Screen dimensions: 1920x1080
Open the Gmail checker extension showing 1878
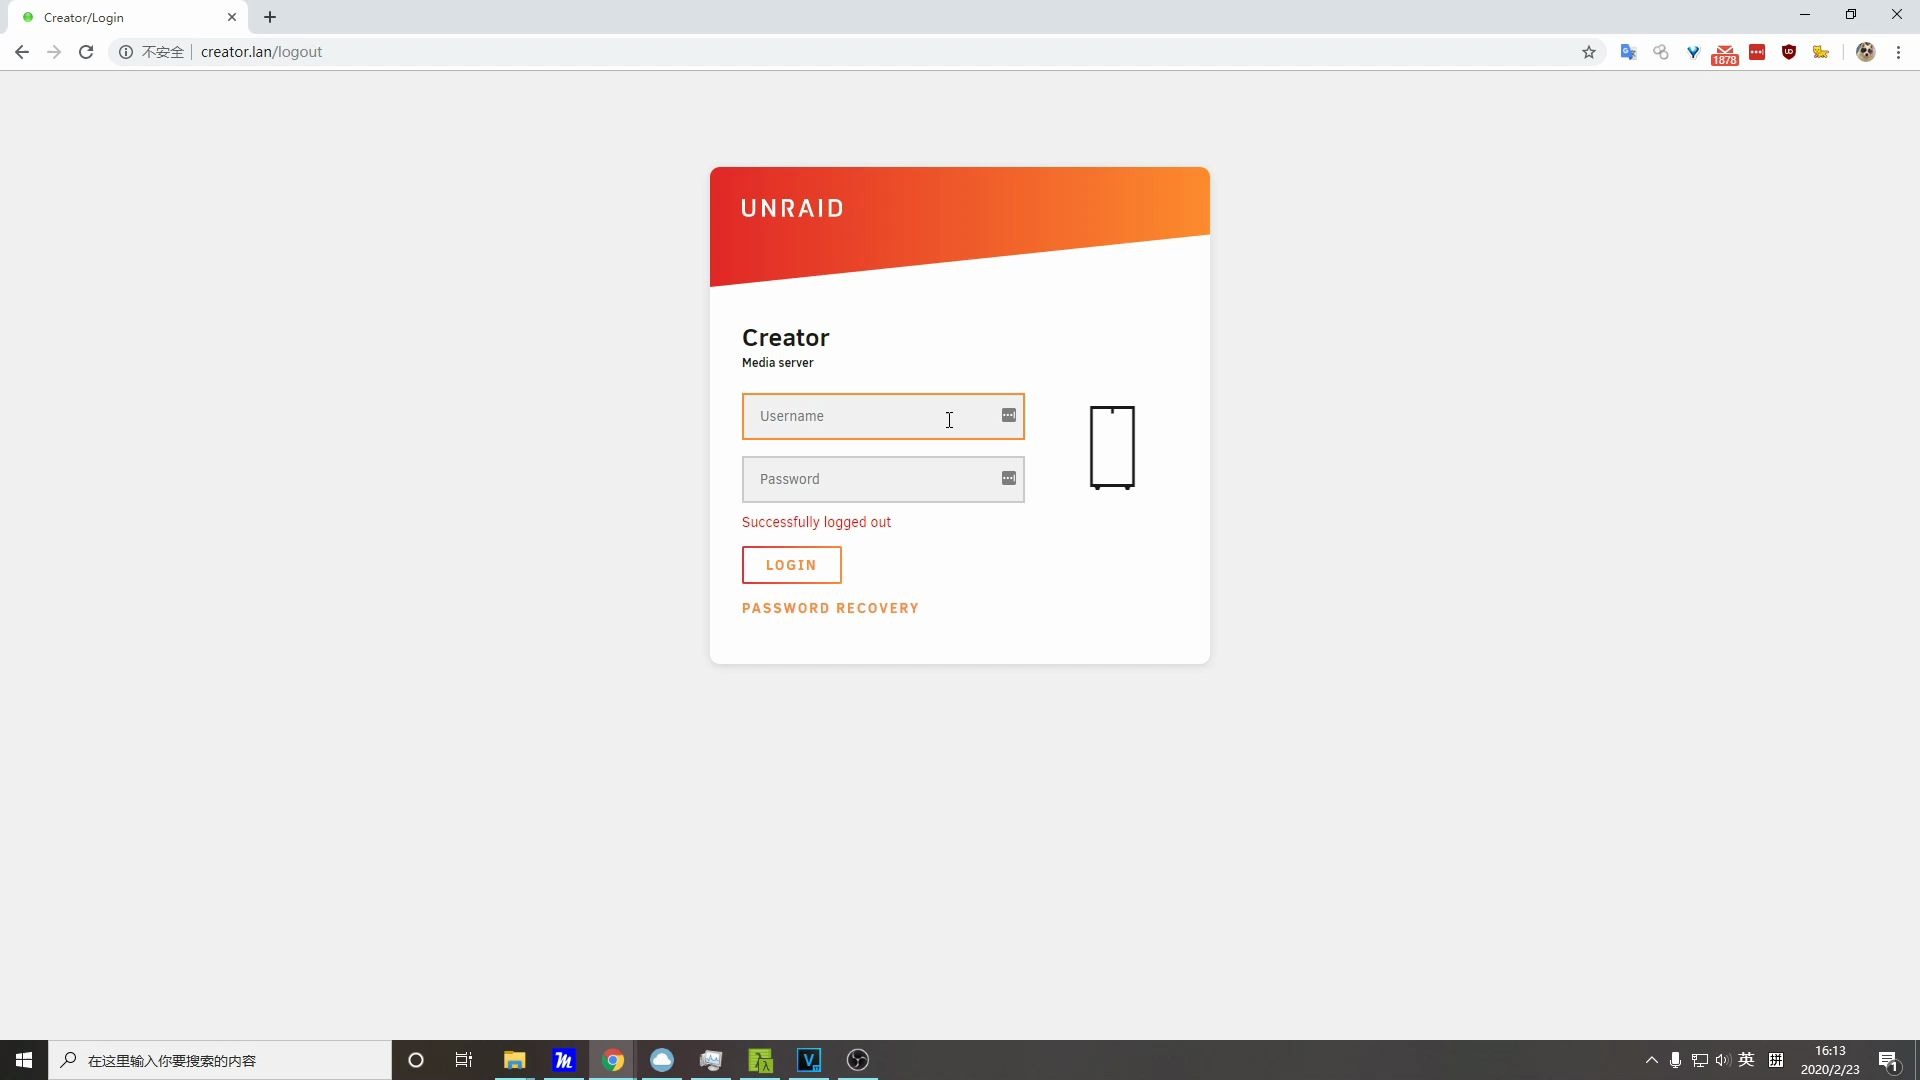pyautogui.click(x=1725, y=53)
